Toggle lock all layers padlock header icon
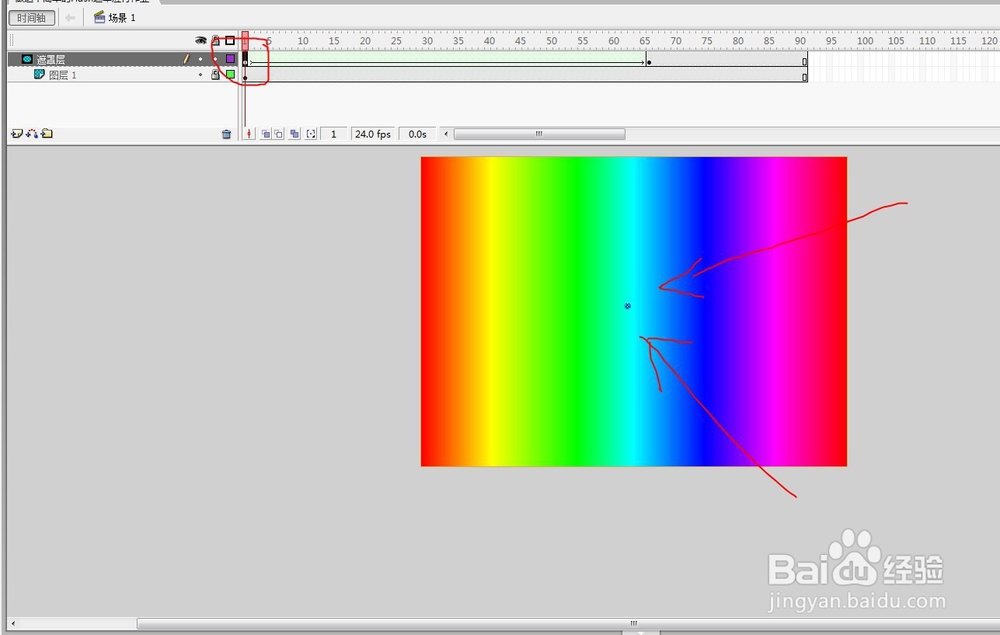Viewport: 1000px width, 635px height. coord(216,41)
